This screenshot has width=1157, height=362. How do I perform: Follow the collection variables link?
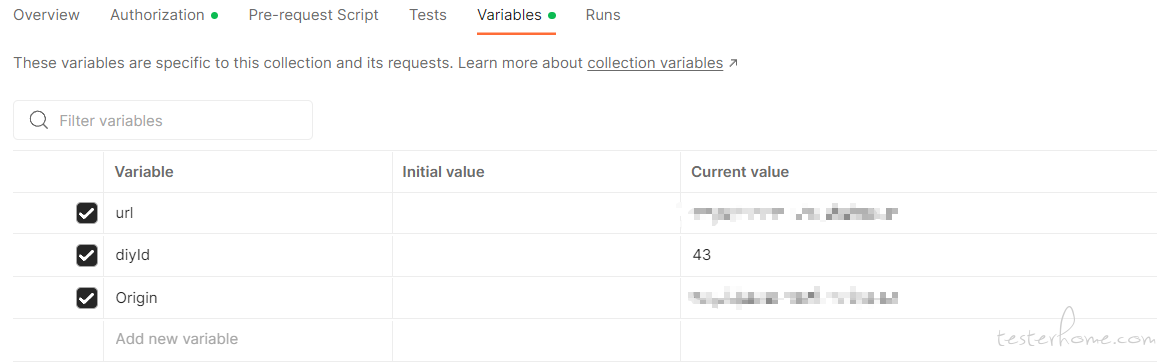pyautogui.click(x=655, y=63)
